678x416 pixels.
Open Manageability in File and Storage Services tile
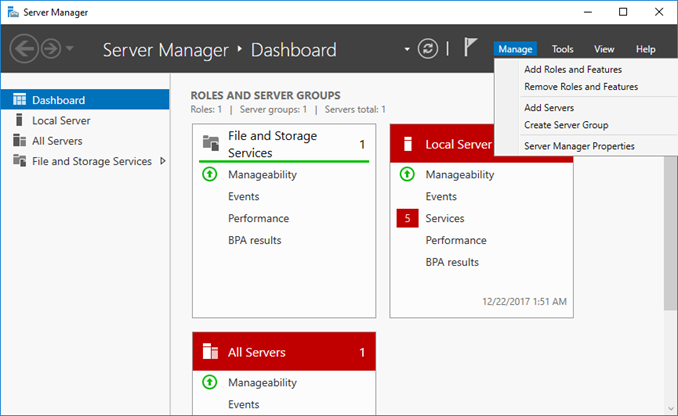point(262,175)
